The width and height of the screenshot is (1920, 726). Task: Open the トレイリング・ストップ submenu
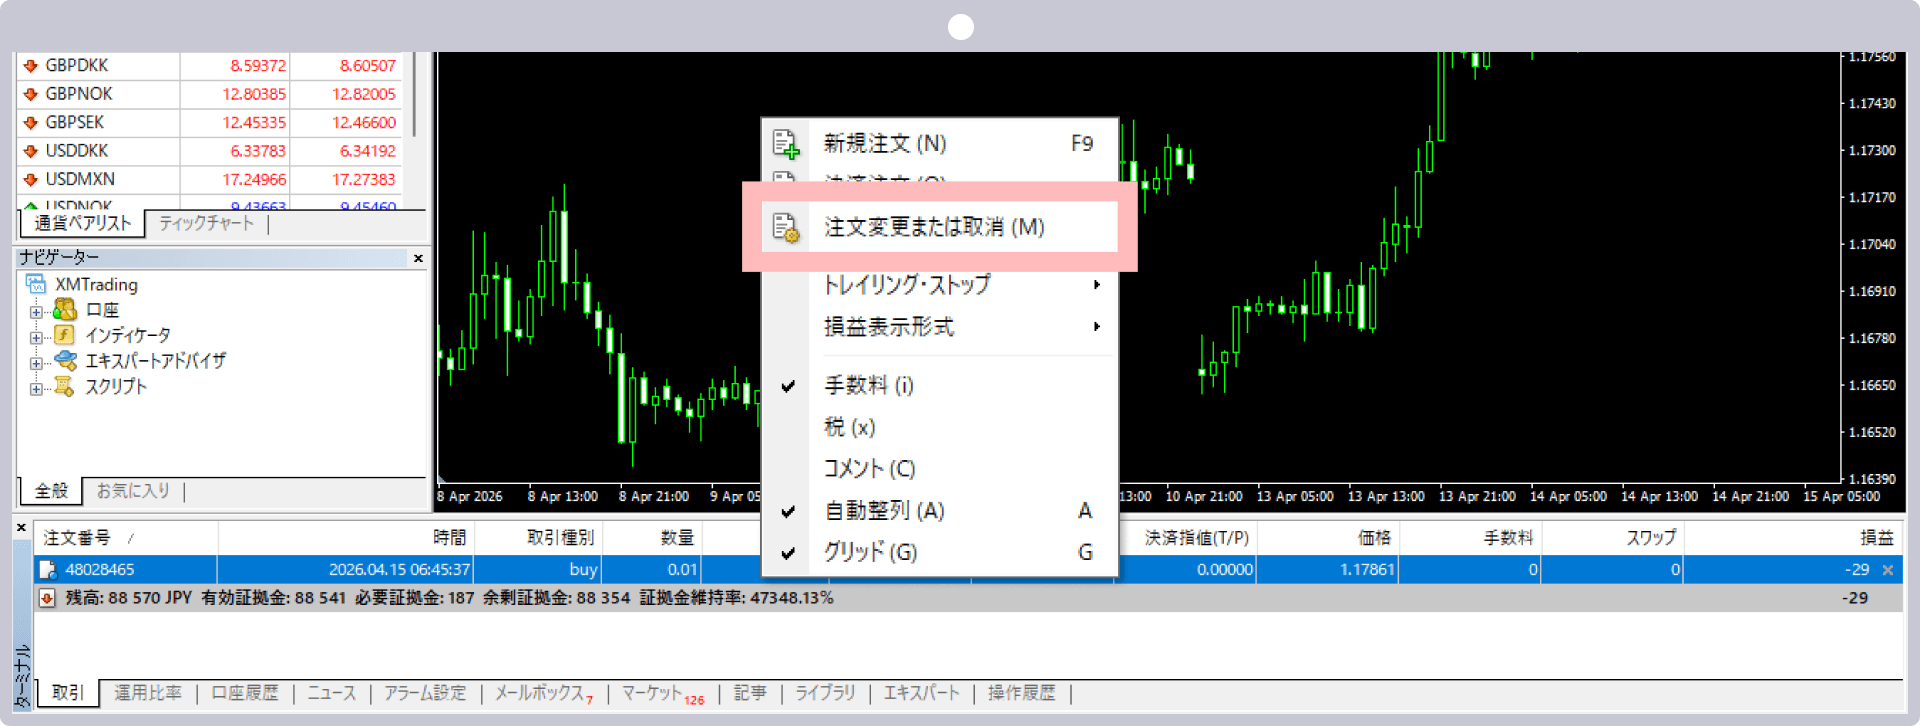(938, 285)
